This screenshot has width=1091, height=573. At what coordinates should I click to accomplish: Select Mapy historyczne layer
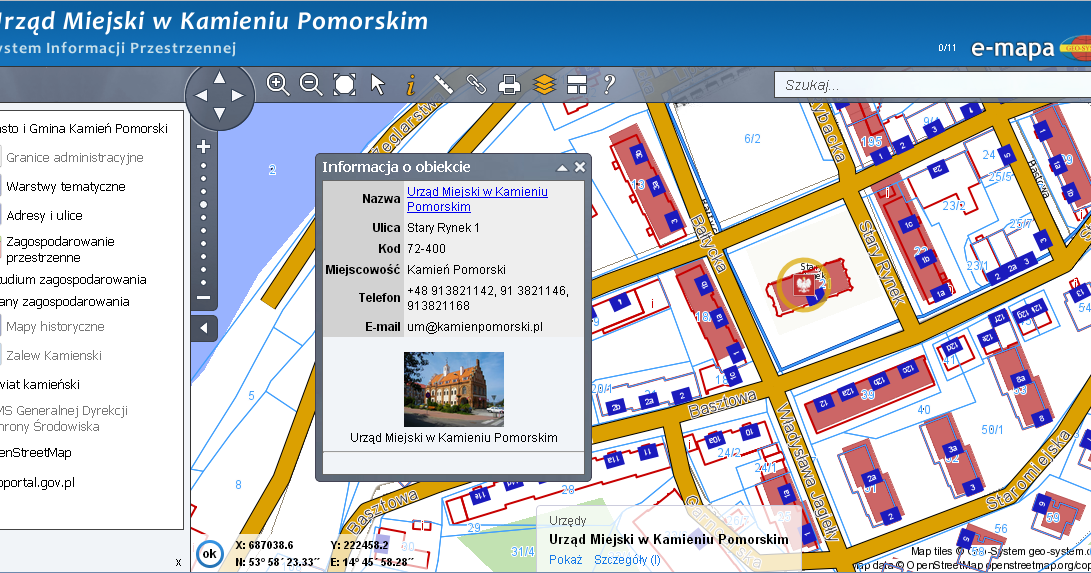55,326
